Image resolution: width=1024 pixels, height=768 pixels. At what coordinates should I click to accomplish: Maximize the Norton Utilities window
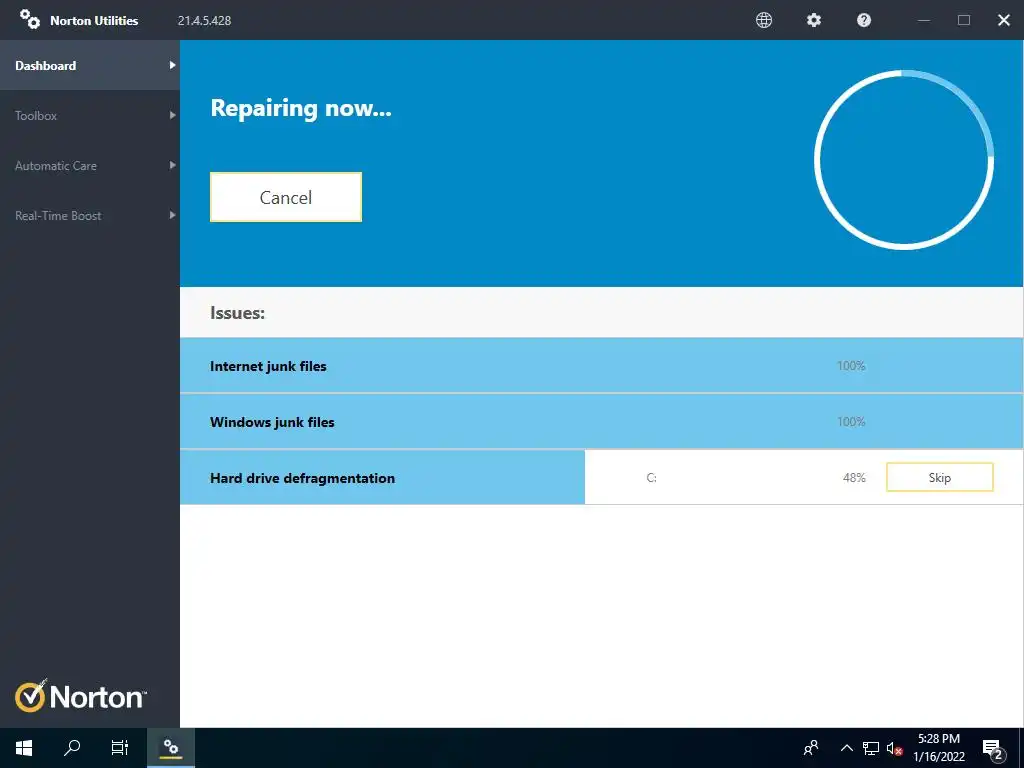[964, 20]
